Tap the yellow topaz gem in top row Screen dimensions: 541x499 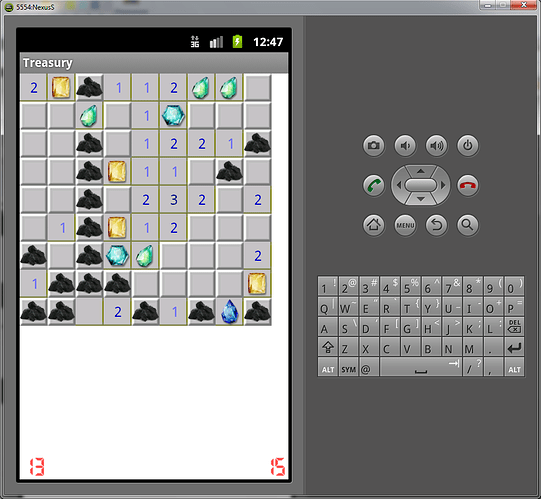tap(61, 87)
